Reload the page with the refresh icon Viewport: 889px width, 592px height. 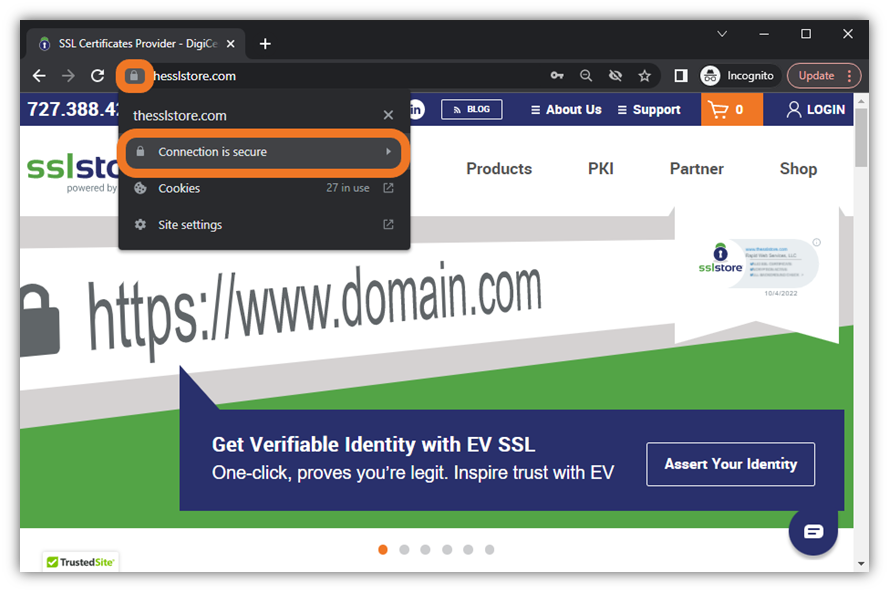click(98, 76)
